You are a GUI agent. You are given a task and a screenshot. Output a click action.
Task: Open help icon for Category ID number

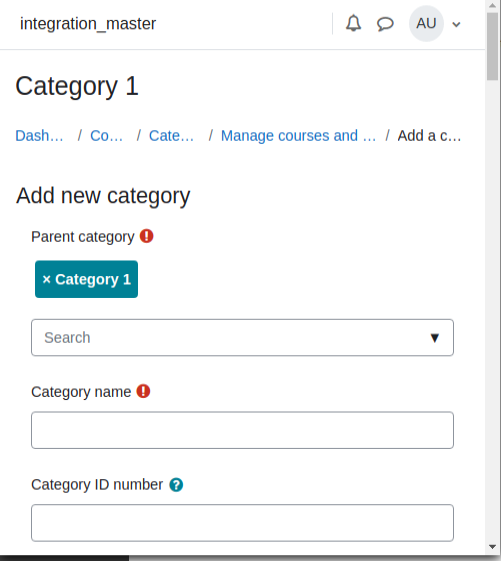pyautogui.click(x=176, y=485)
